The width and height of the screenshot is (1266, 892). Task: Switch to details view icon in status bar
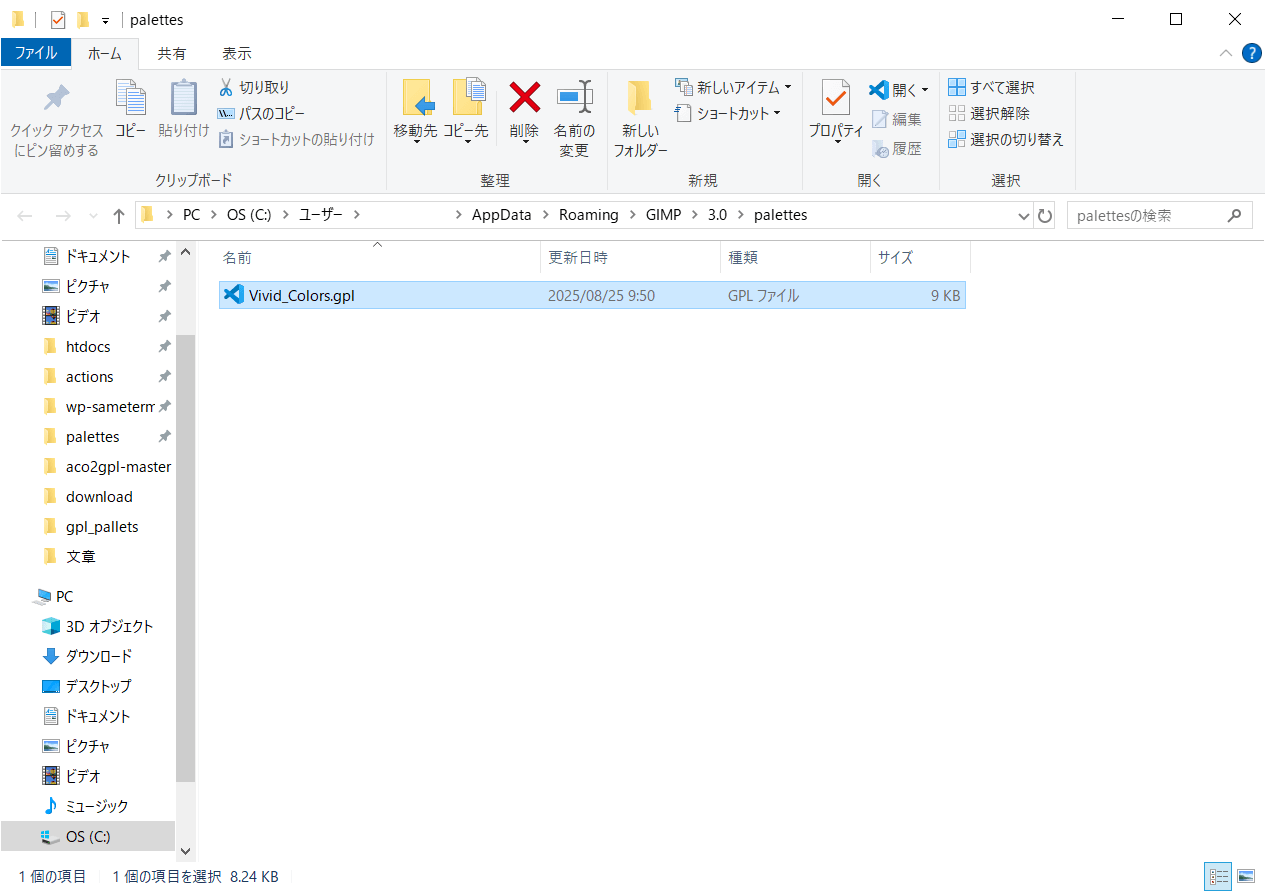pyautogui.click(x=1219, y=876)
